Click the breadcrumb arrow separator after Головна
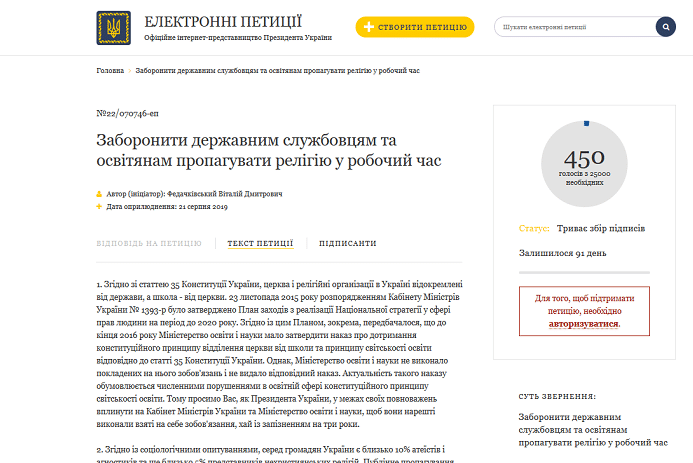This screenshot has width=693, height=463. click(x=129, y=71)
